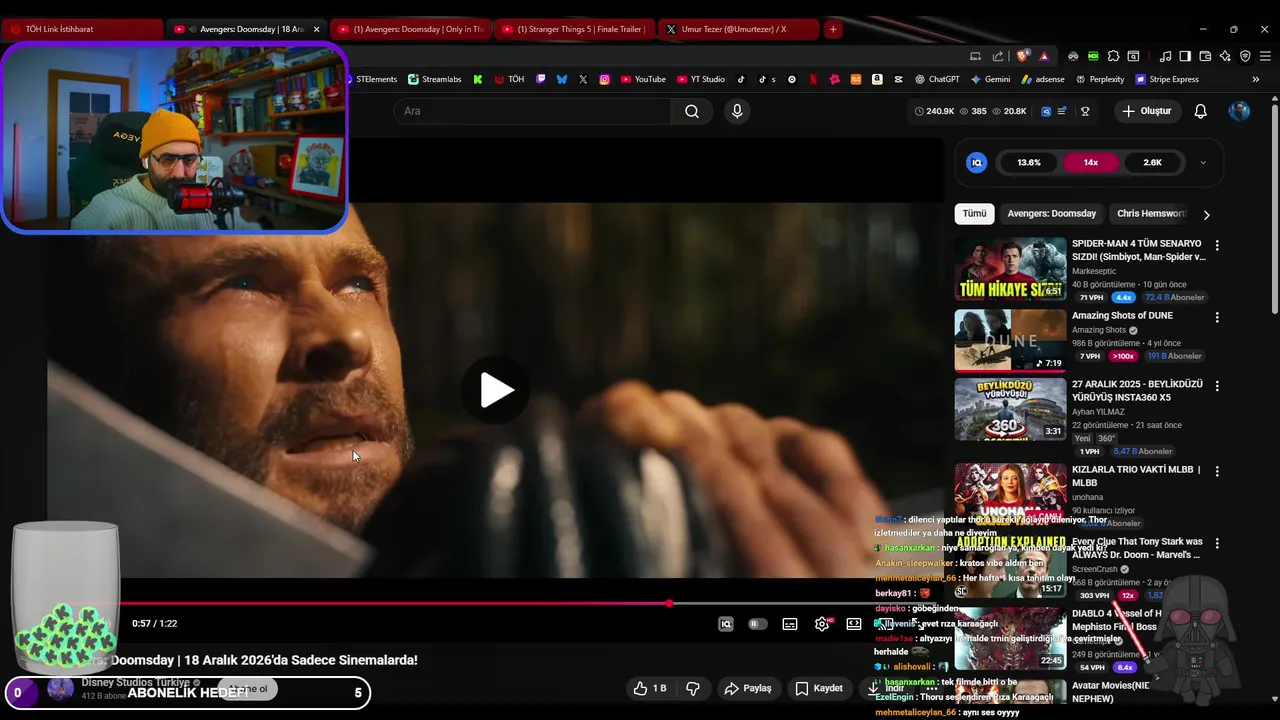Click the Brave Shields lion icon
Image resolution: width=1280 pixels, height=720 pixels.
pos(1023,56)
